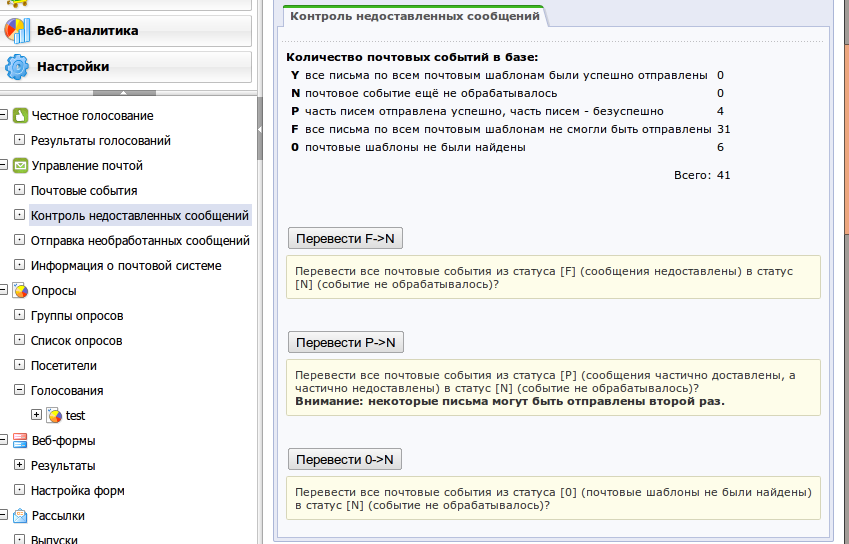This screenshot has width=849, height=544.
Task: Click the Опросы section icon
Action: pyautogui.click(x=20, y=291)
